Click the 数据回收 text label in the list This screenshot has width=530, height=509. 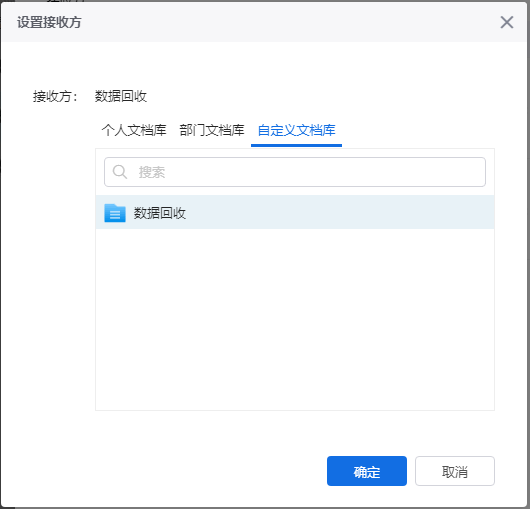pos(160,213)
